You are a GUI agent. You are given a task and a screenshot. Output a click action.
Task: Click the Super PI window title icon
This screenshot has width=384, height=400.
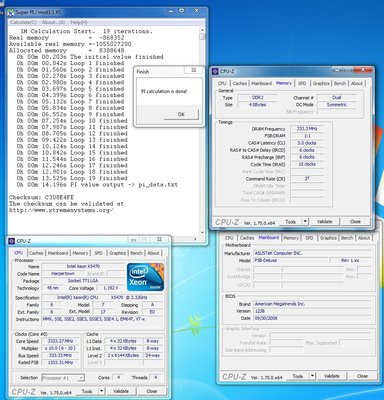[11, 13]
